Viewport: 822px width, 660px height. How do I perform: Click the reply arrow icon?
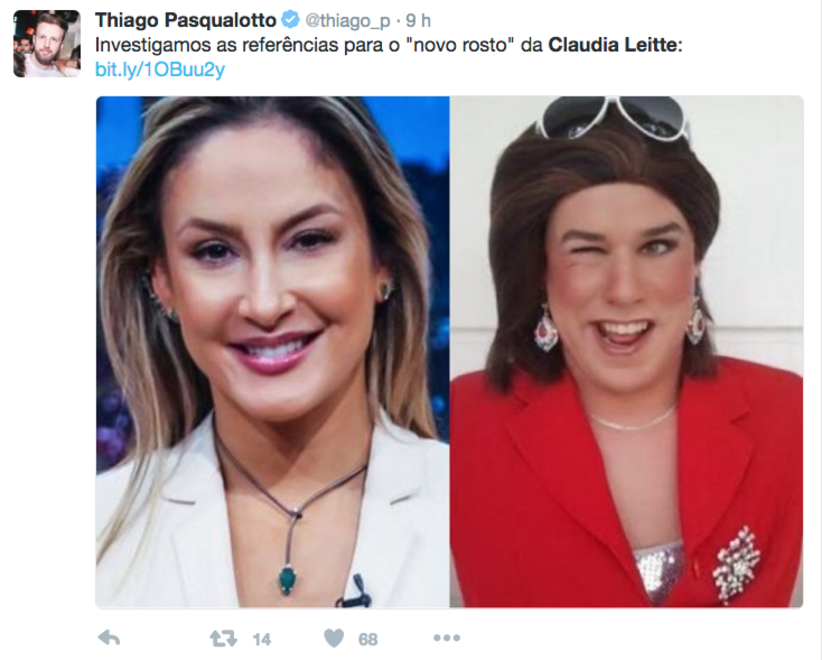pos(109,638)
